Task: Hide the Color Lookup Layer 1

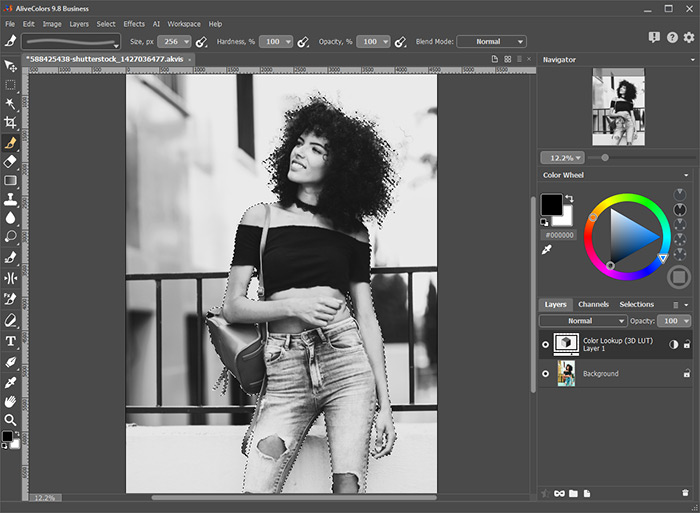Action: click(545, 345)
